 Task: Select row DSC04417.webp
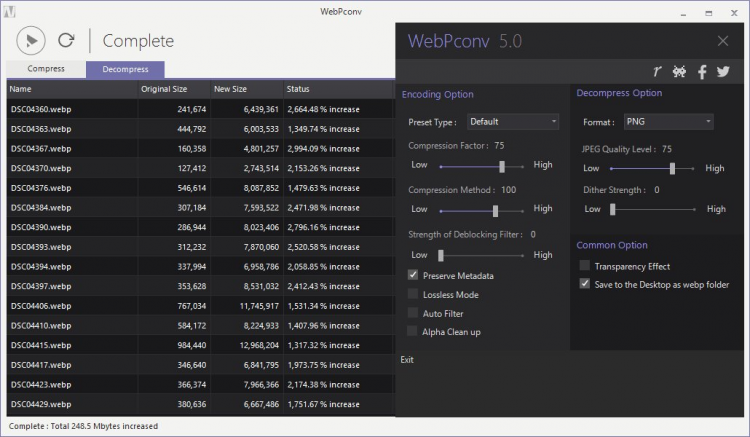point(201,365)
